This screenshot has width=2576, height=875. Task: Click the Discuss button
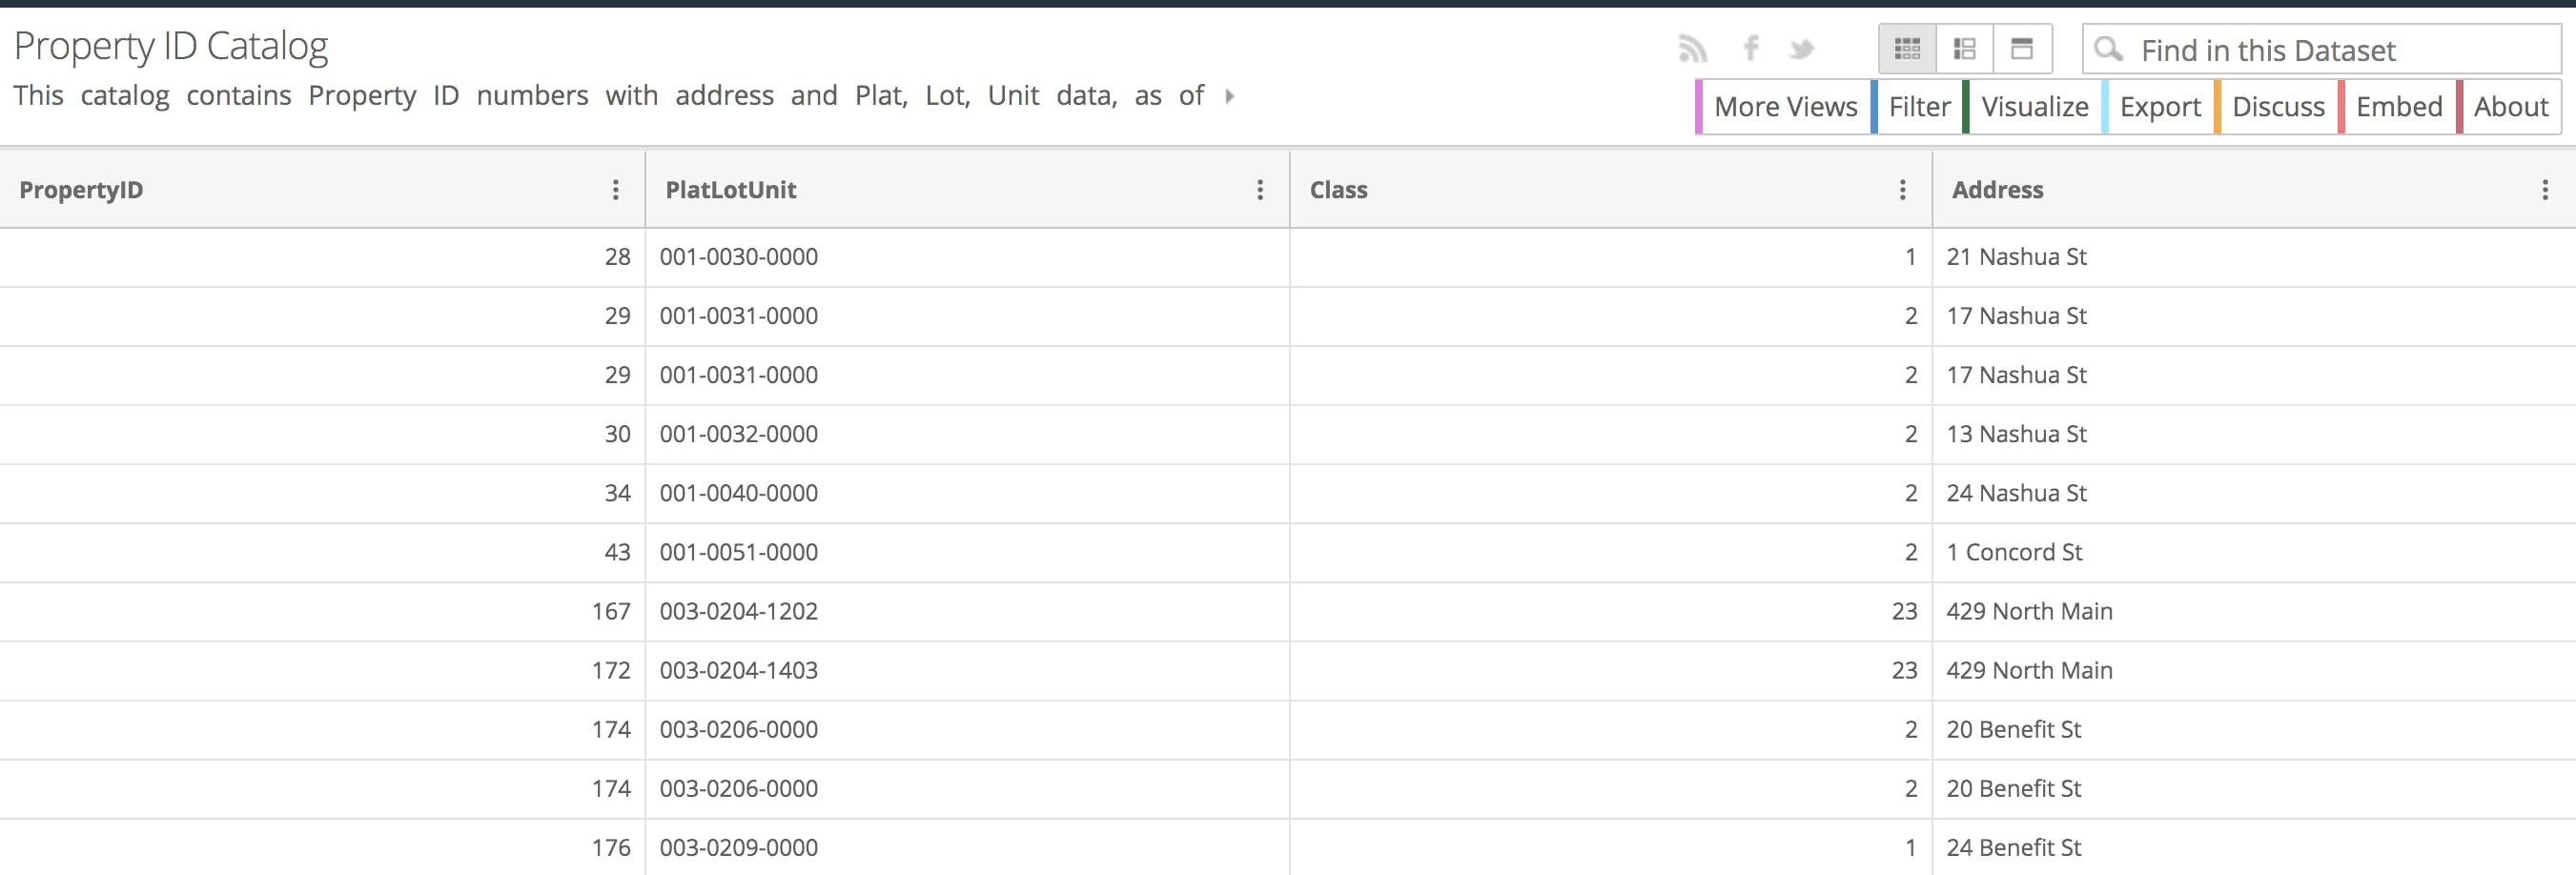2278,106
